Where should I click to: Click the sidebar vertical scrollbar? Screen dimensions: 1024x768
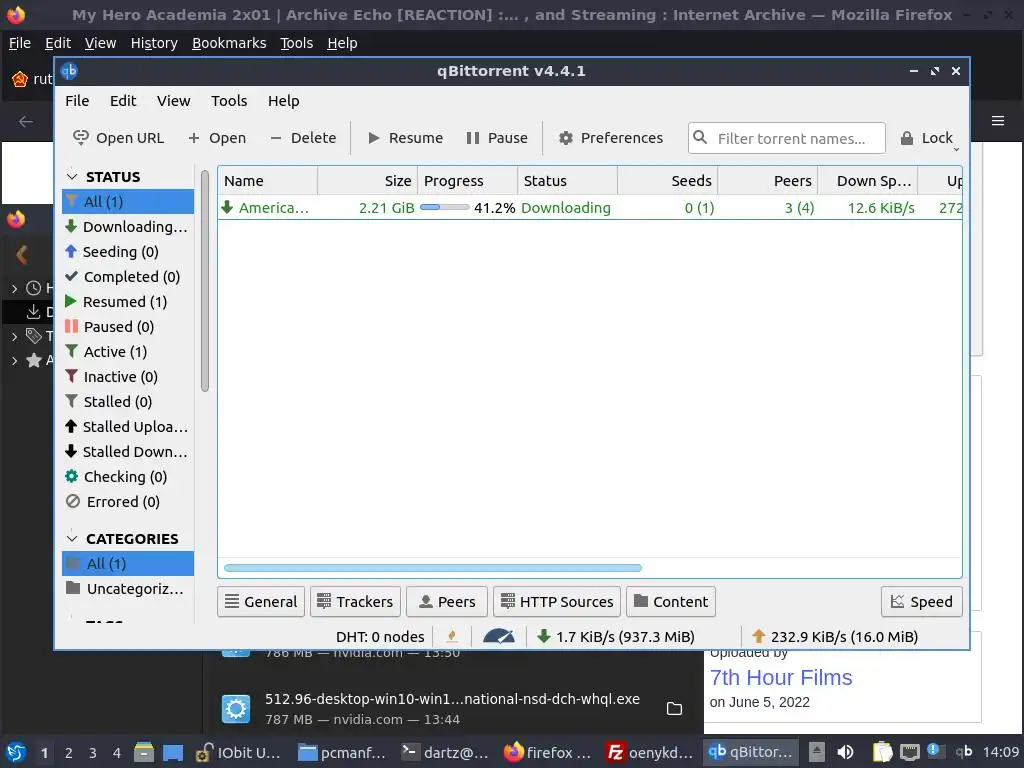[204, 281]
